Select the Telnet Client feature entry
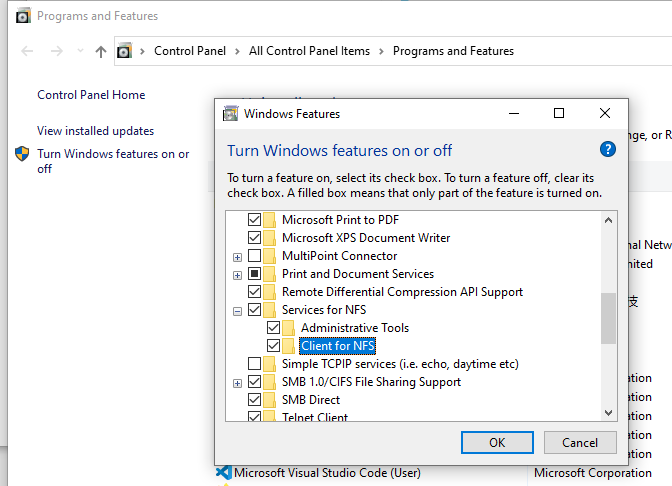Image resolution: width=672 pixels, height=486 pixels. 315,416
